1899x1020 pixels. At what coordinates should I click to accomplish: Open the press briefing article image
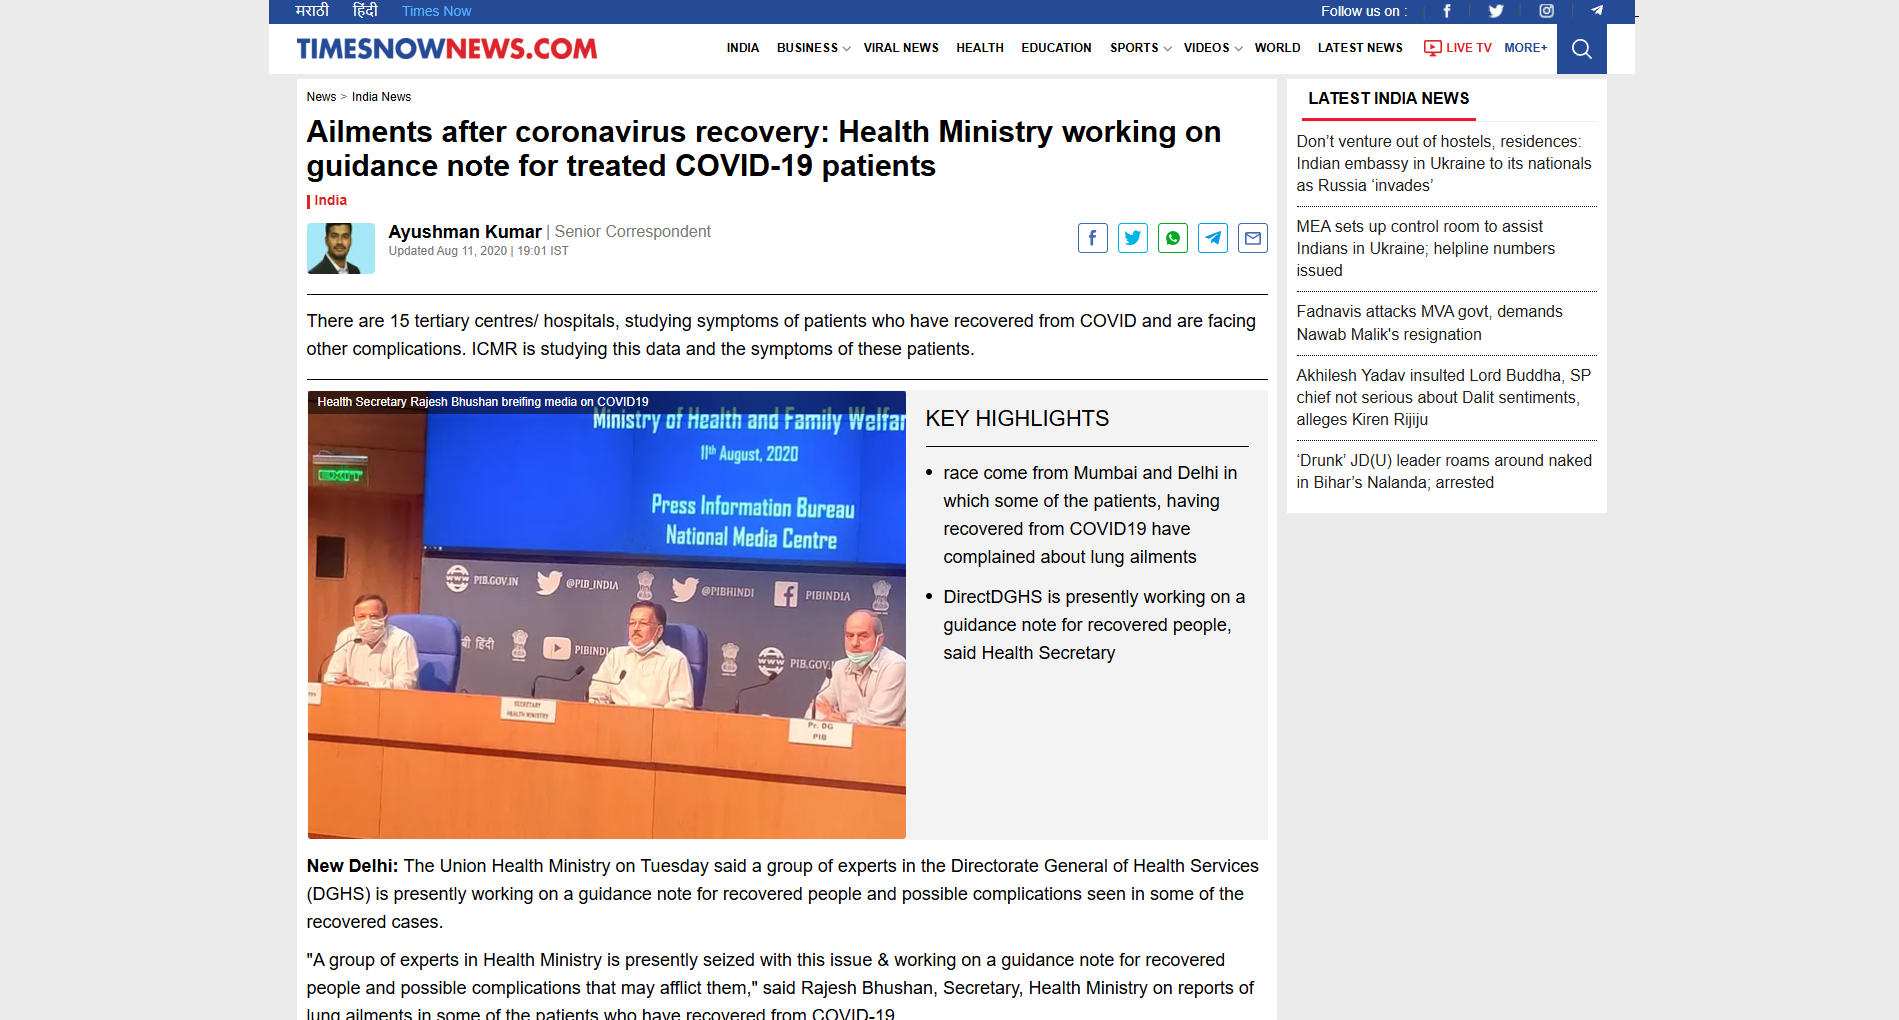click(606, 615)
